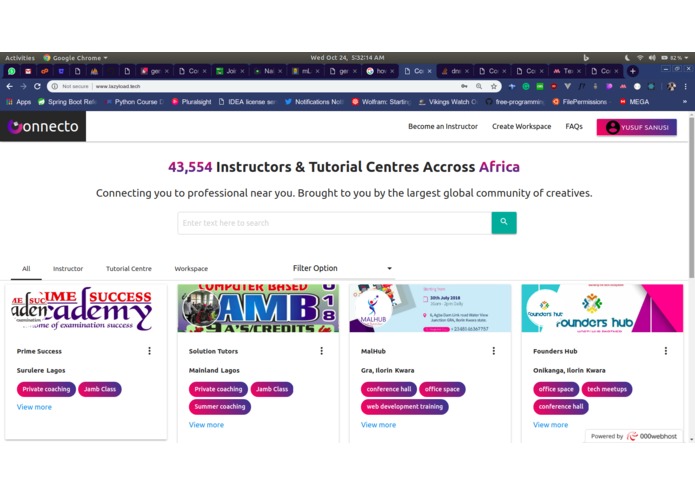
Task: Open a new browser tab
Action: click(x=633, y=71)
